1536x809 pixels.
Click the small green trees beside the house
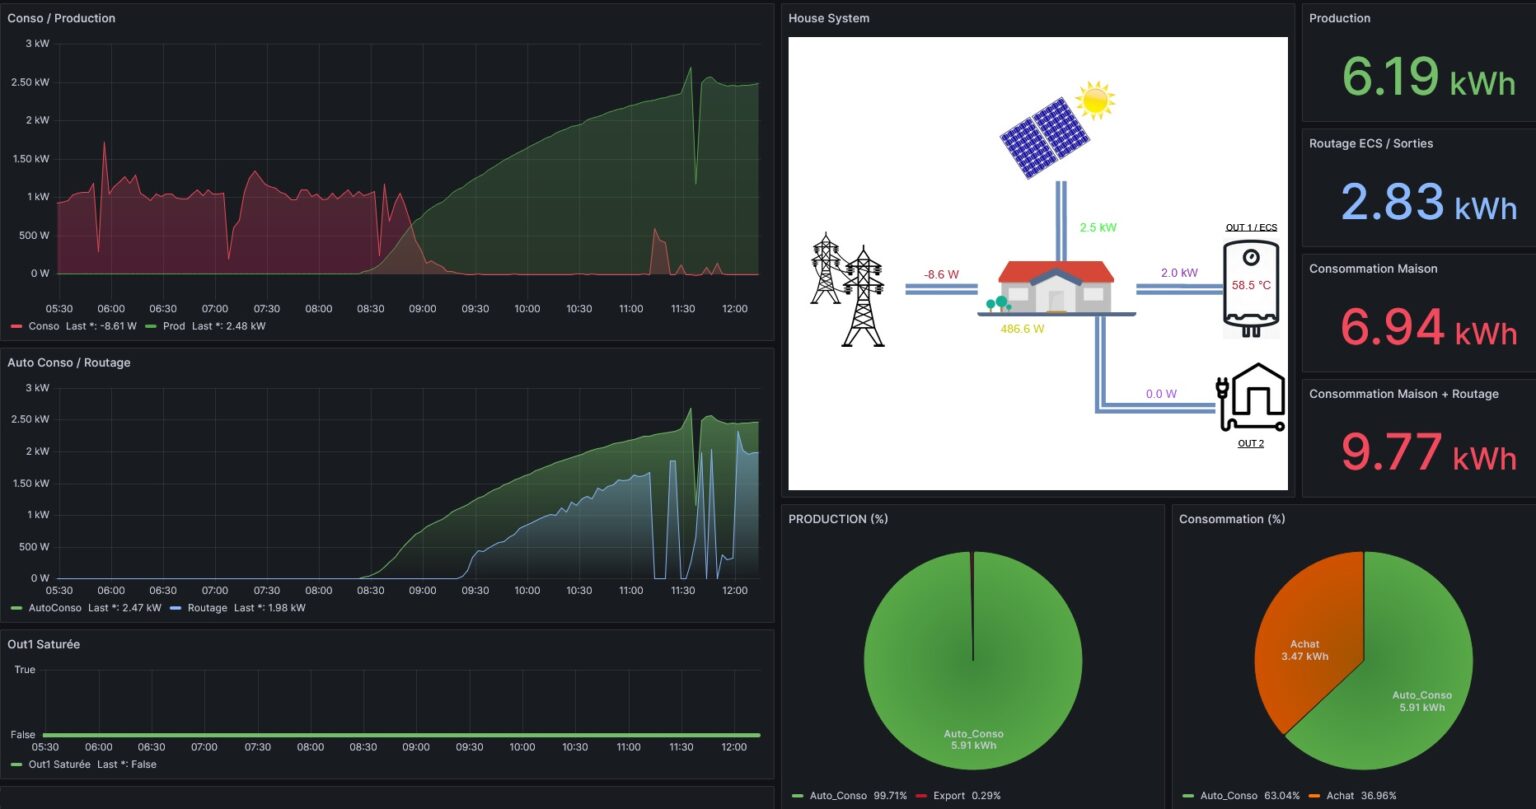click(x=997, y=303)
